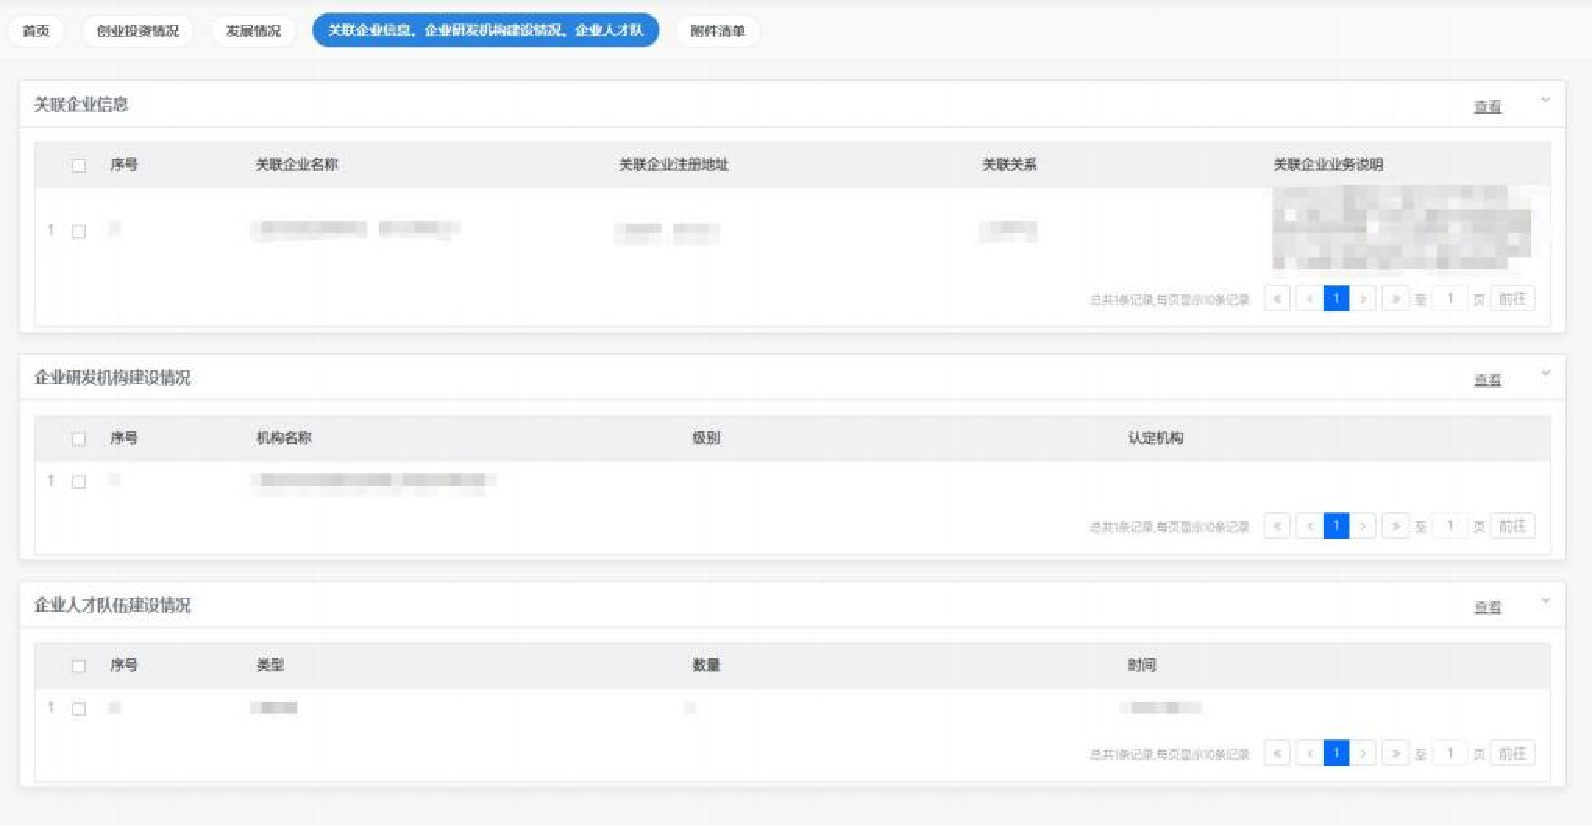Go to previous page in 企业研发机构建设情况 pagination
Viewport: 1593px width, 826px height.
(1309, 526)
